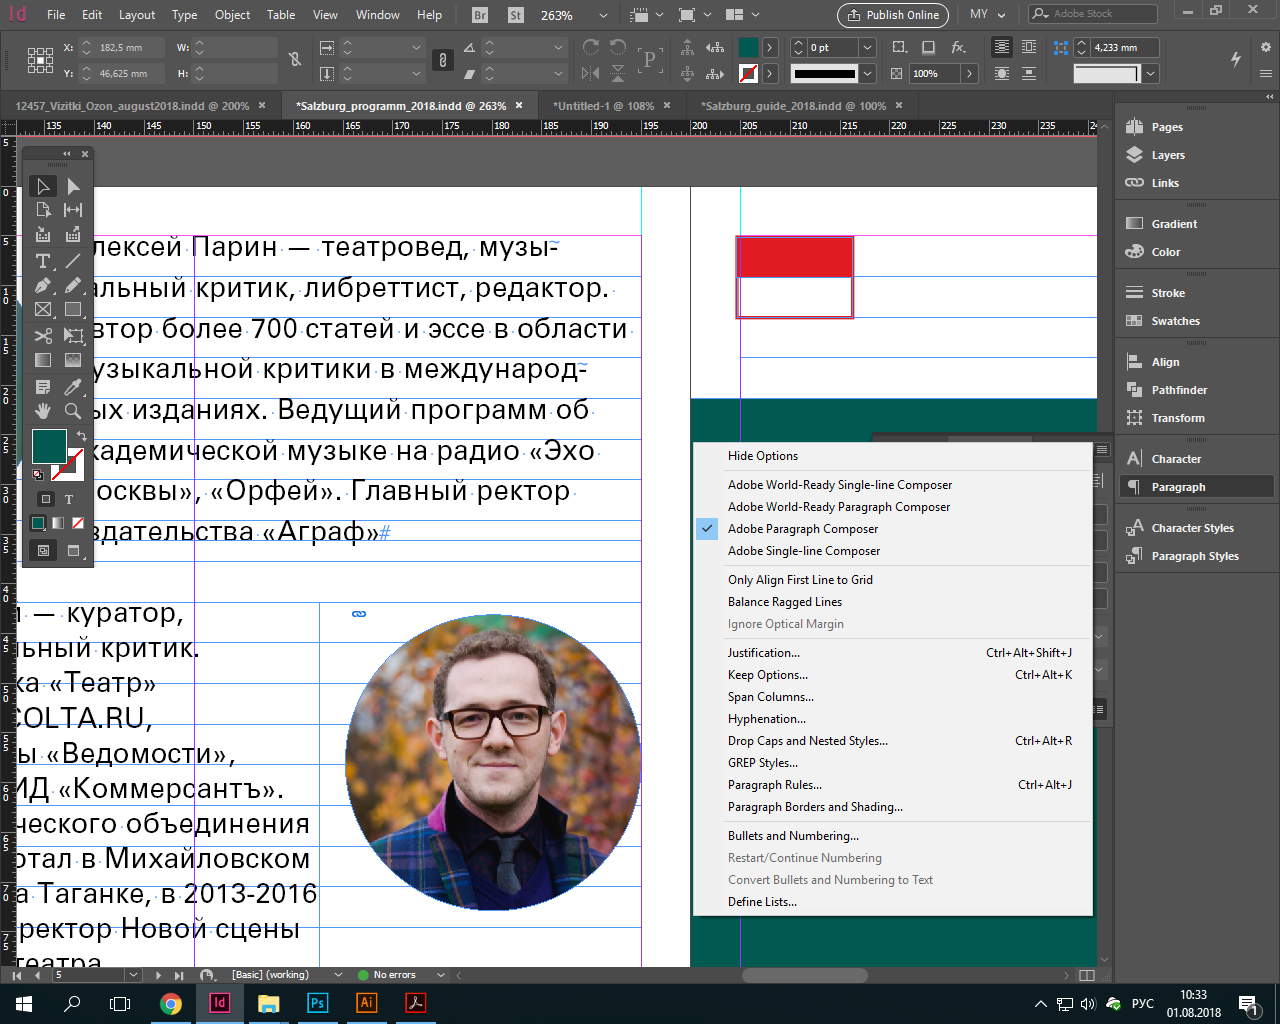Viewport: 1280px width, 1024px height.
Task: Select the Pen tool
Action: point(43,286)
